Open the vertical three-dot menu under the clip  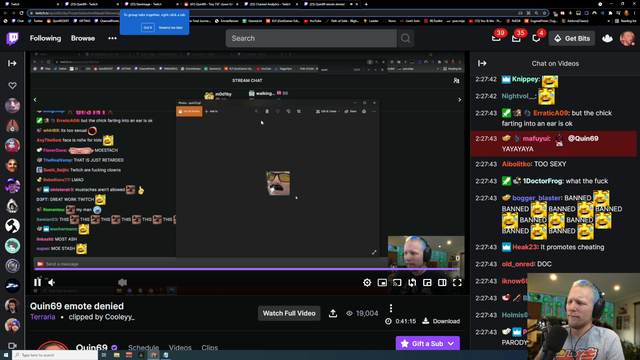click(x=391, y=308)
